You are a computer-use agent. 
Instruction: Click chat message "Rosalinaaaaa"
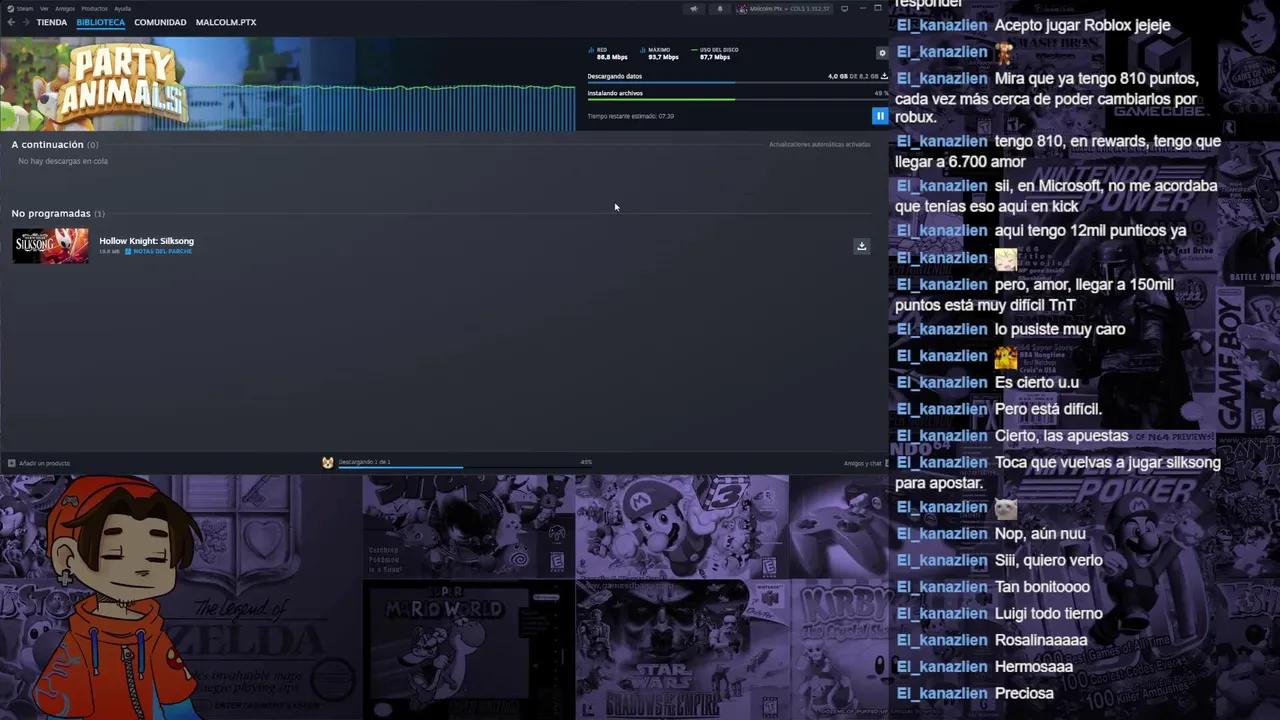[x=1041, y=640]
